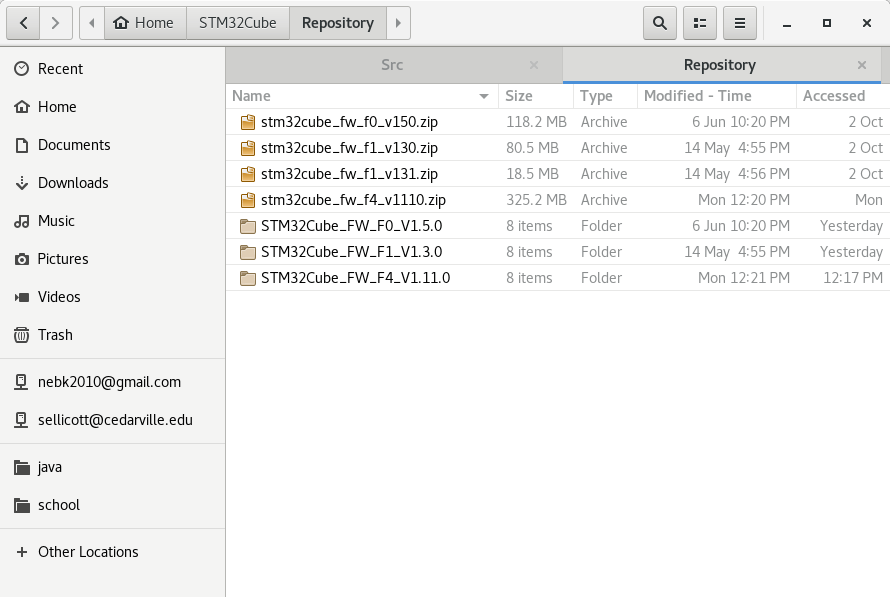The height and width of the screenshot is (597, 890).
Task: Click the Music note icon in sidebar
Action: tap(22, 221)
